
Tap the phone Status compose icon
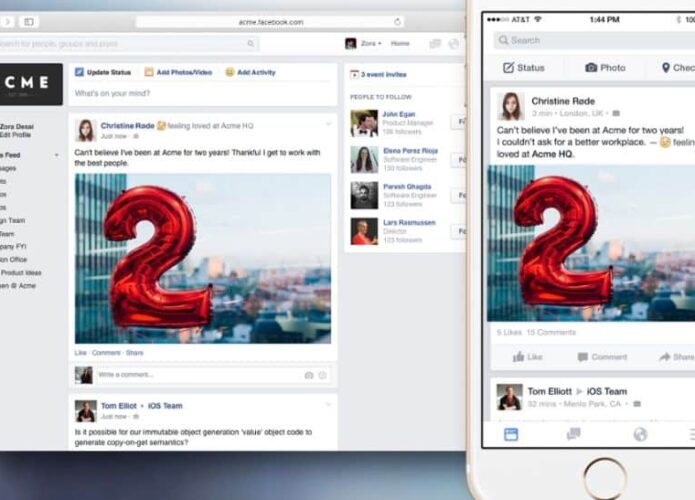[508, 67]
